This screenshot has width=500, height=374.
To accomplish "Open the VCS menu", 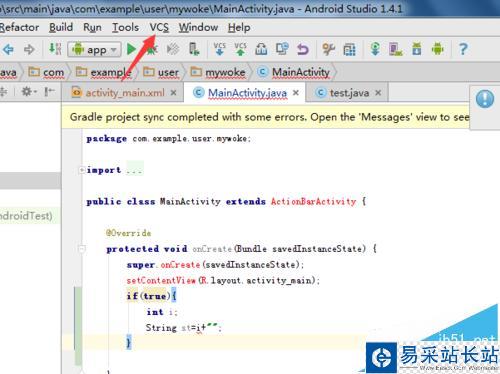I will coord(159,27).
